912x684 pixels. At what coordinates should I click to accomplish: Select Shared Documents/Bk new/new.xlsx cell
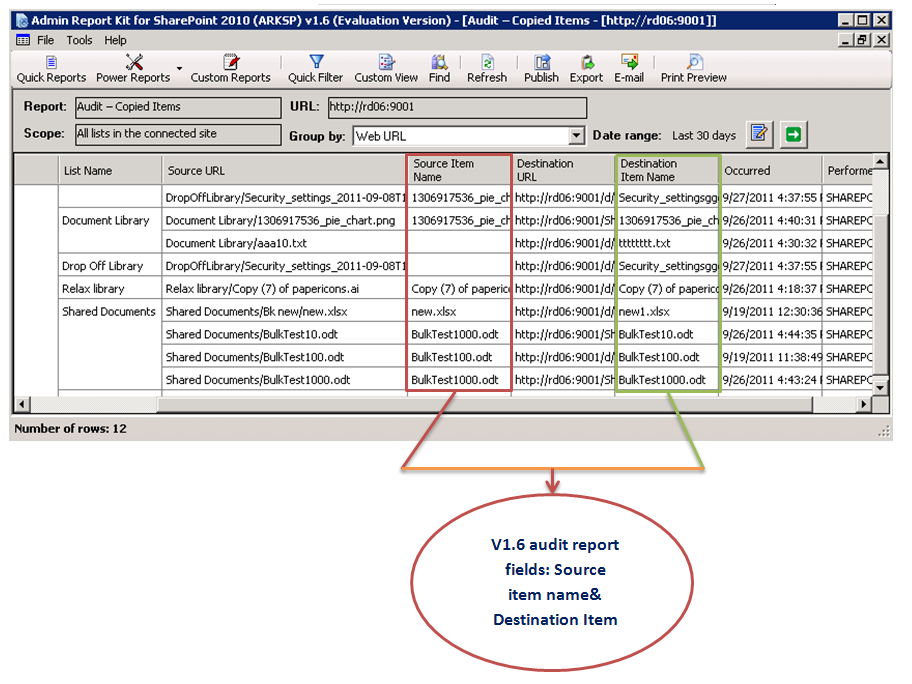284,311
